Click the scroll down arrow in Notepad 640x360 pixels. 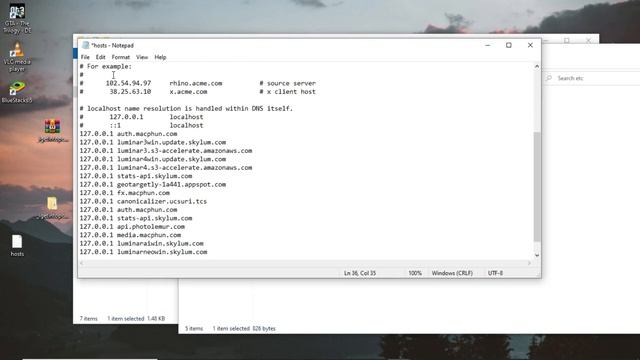coord(537,255)
